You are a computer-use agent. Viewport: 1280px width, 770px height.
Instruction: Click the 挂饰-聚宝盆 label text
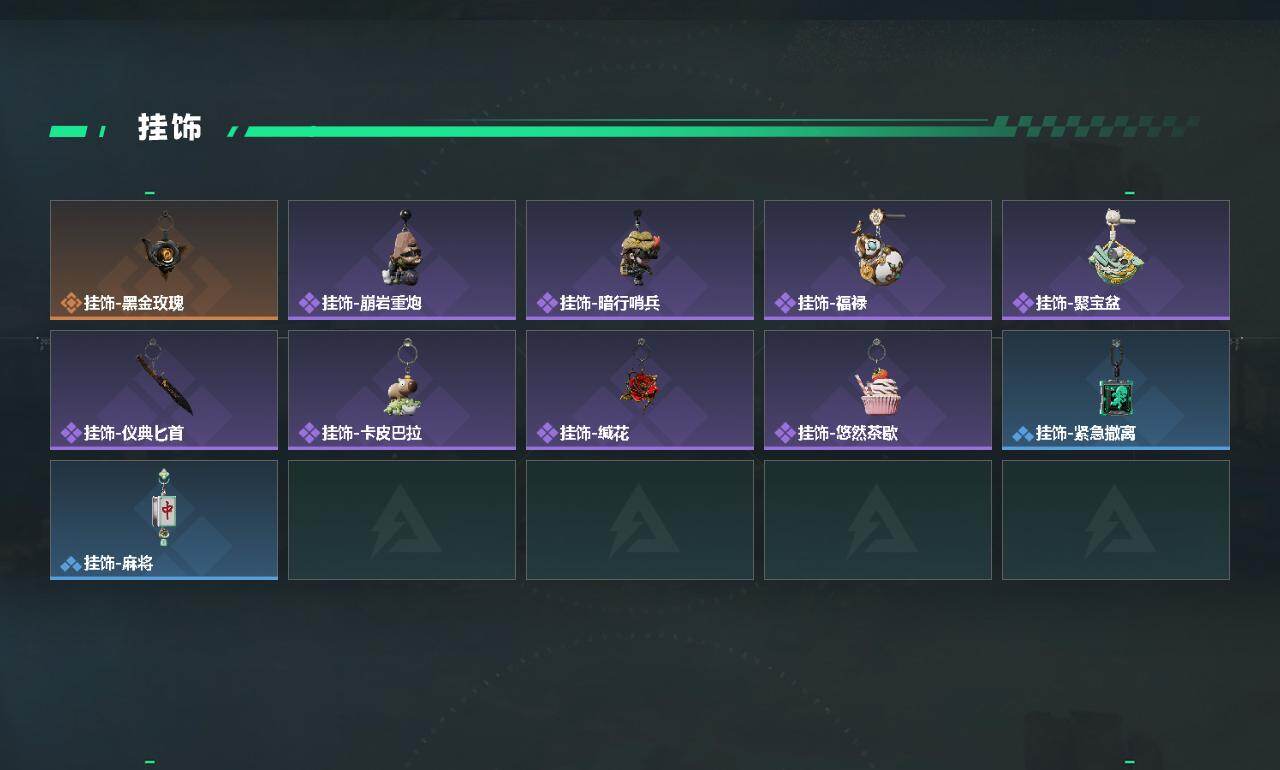tap(1078, 303)
